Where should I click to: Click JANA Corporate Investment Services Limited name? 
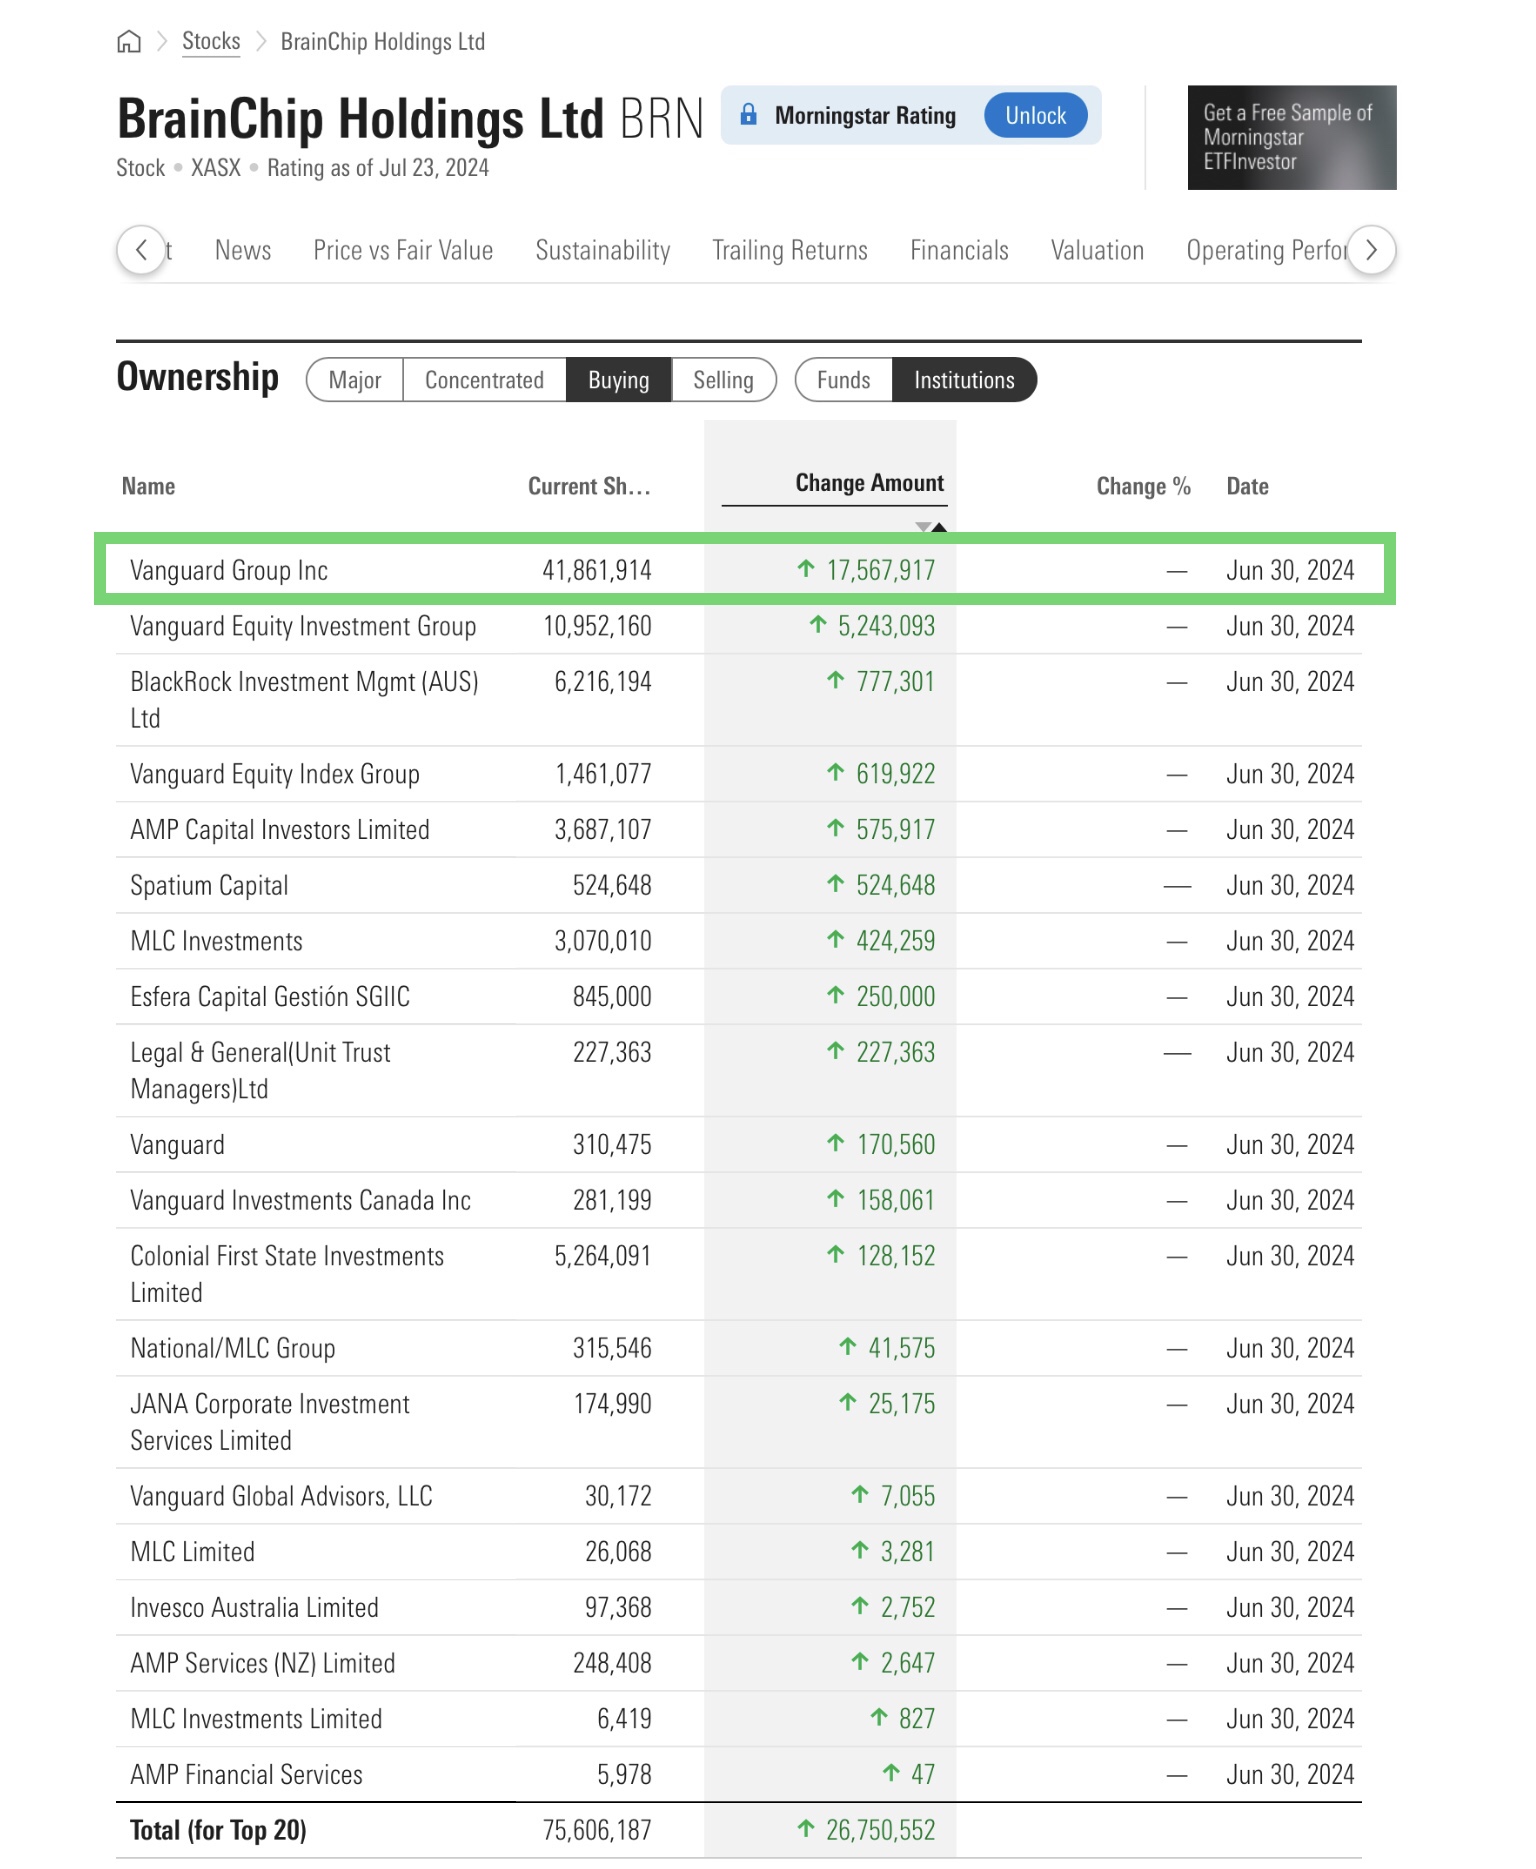pos(270,1423)
